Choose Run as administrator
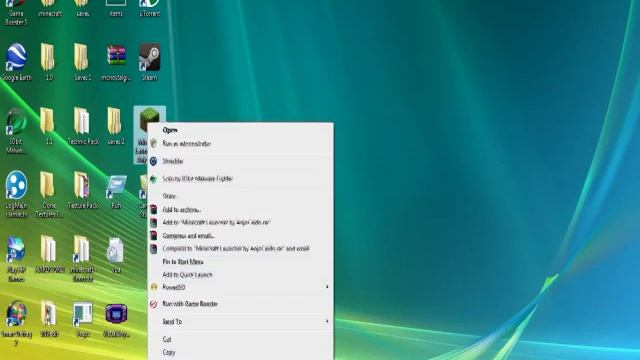The width and height of the screenshot is (640, 360). pyautogui.click(x=240, y=144)
